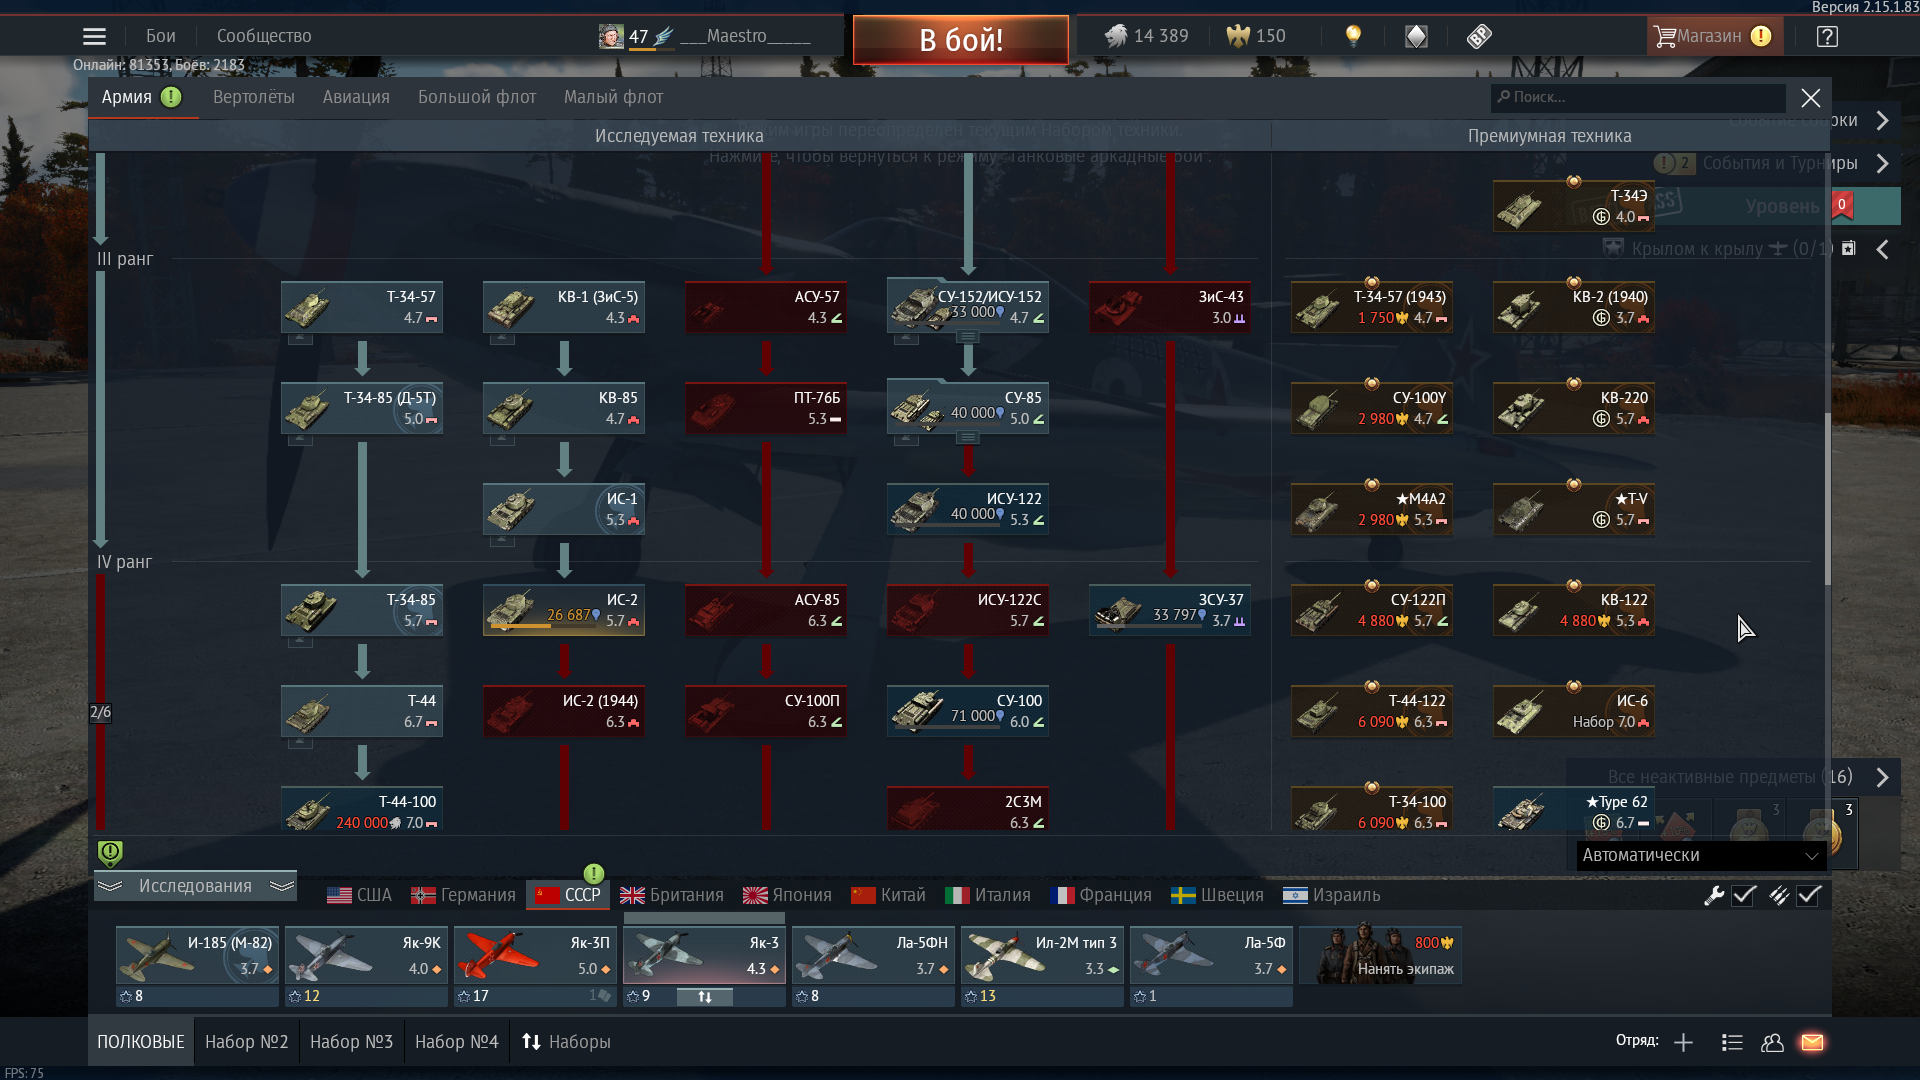The width and height of the screenshot is (1920, 1080).
Task: Click the light bulb hints icon
Action: pos(1353,36)
